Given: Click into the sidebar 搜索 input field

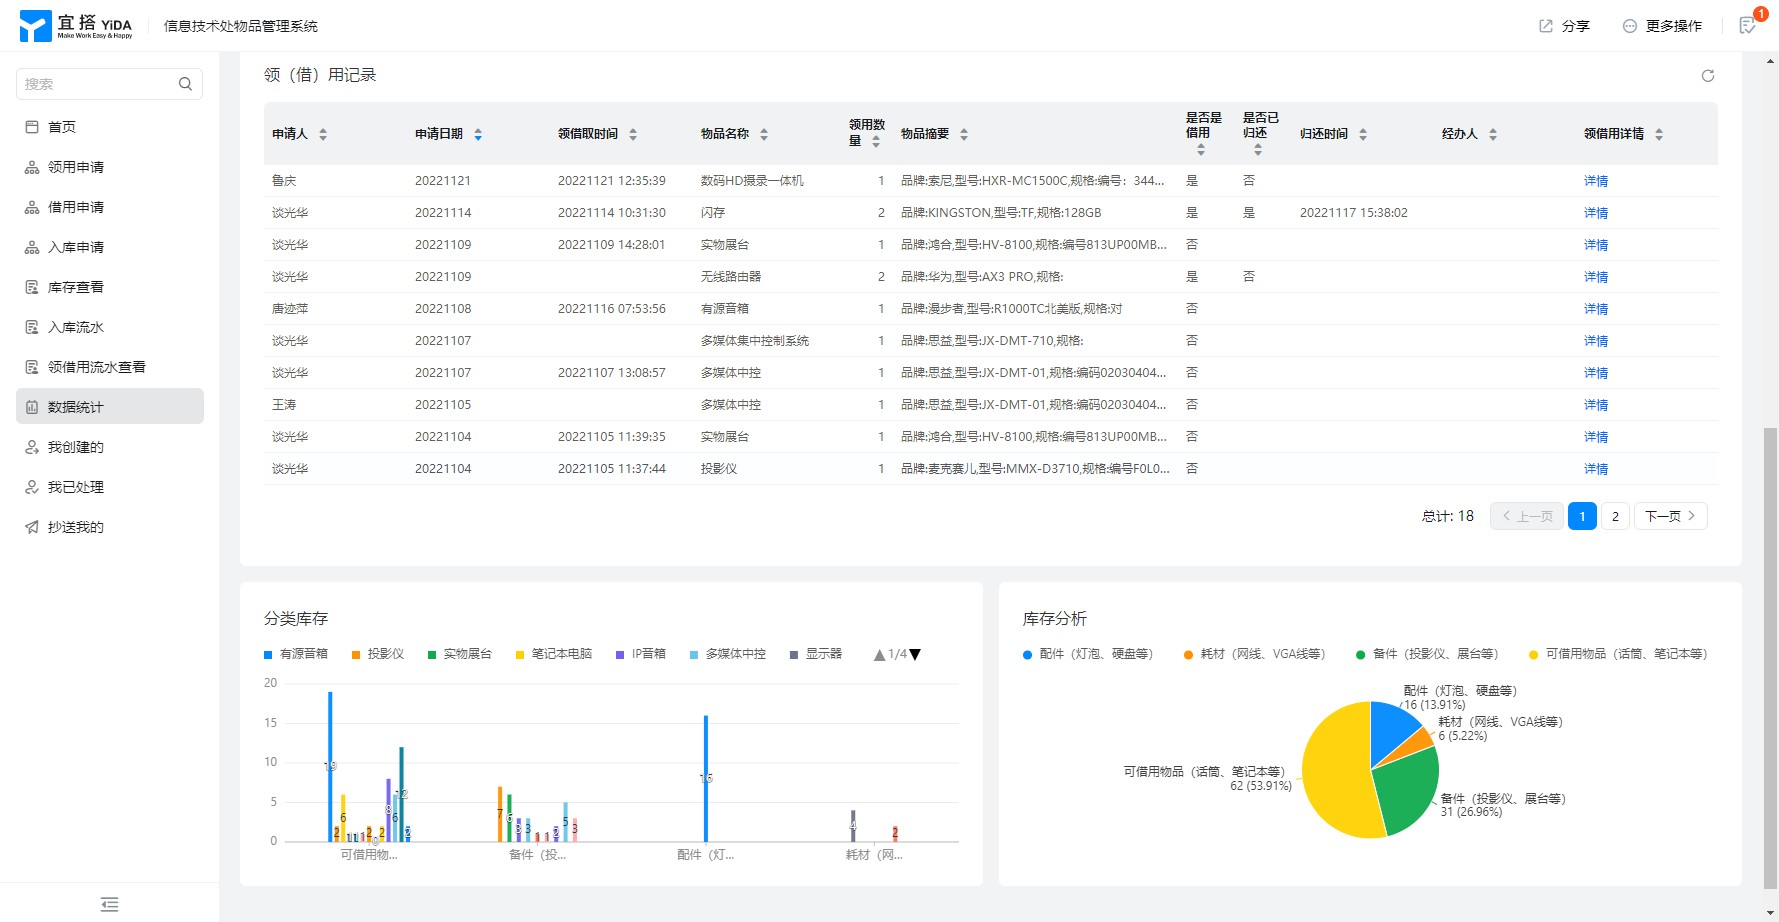Looking at the screenshot, I should [95, 84].
